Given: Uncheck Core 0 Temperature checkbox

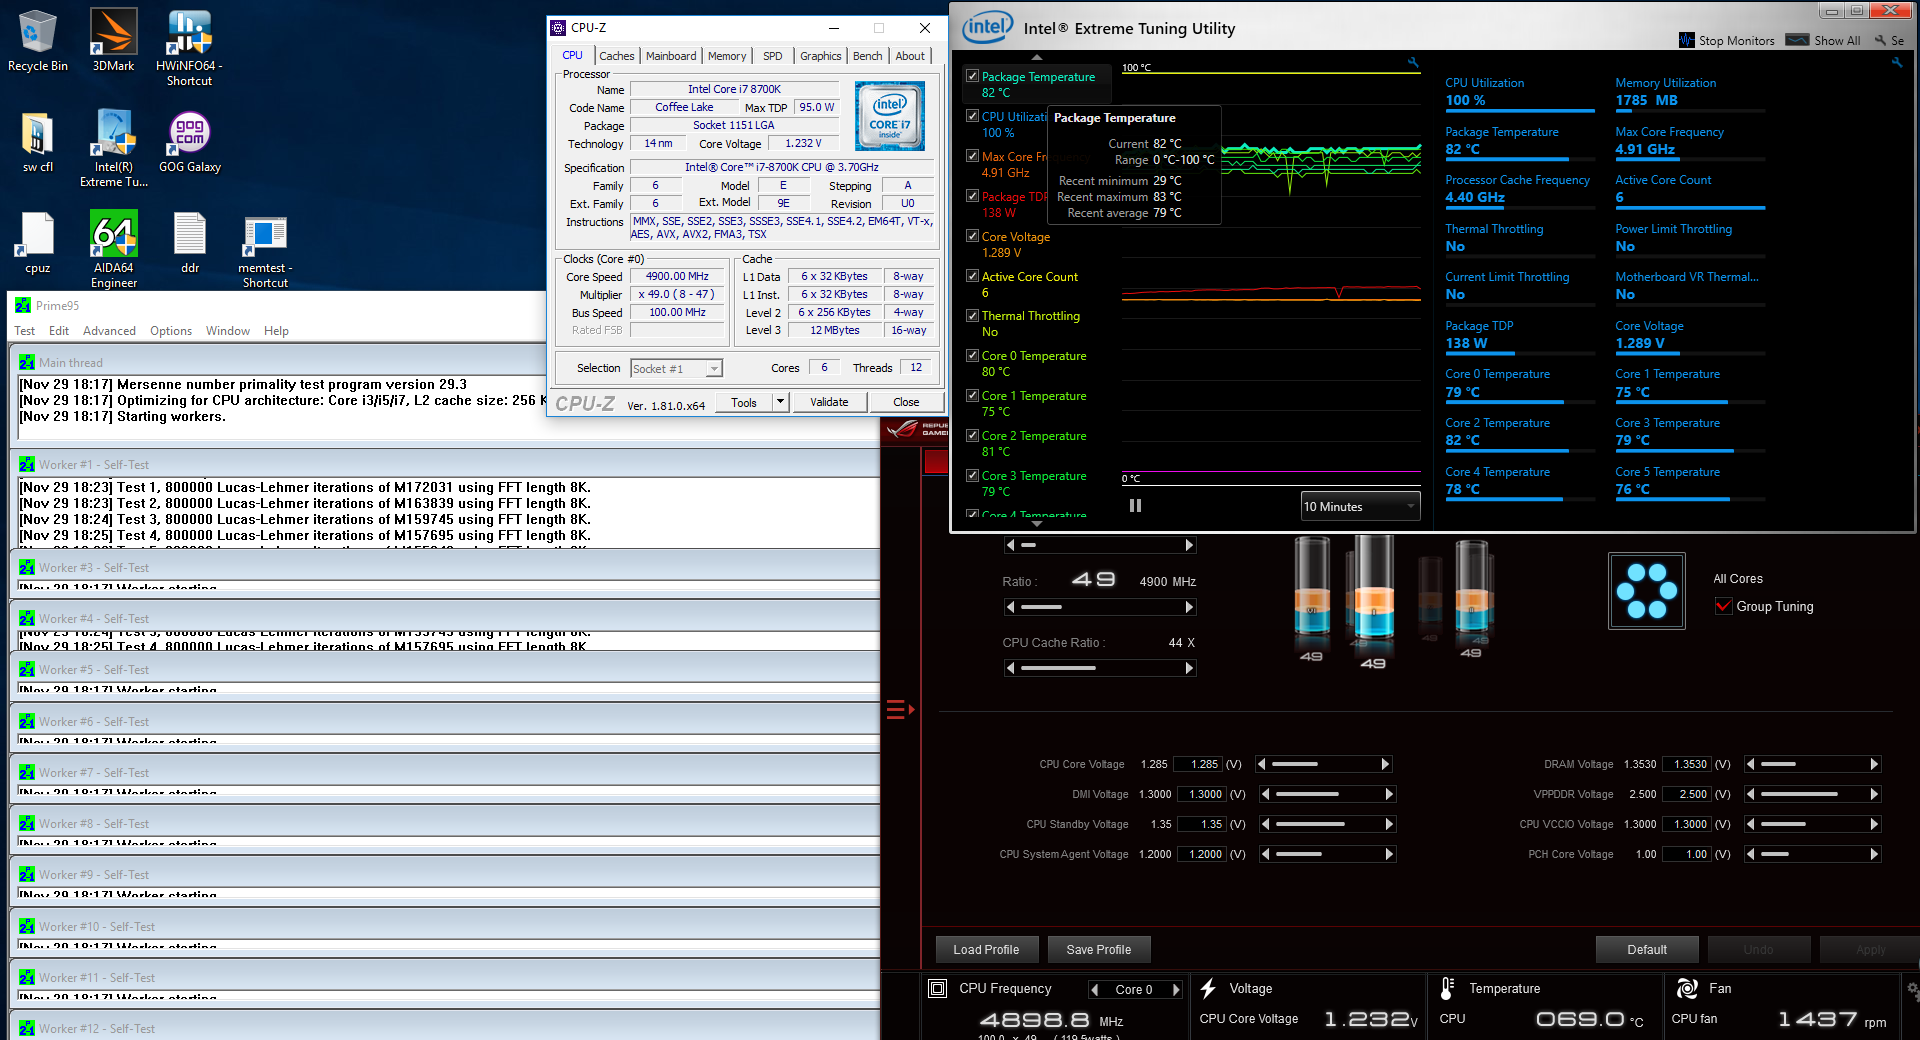Looking at the screenshot, I should click(972, 355).
